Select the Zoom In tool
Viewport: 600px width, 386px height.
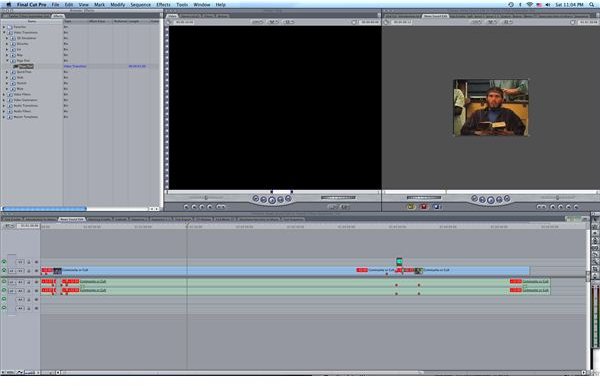tap(595, 261)
